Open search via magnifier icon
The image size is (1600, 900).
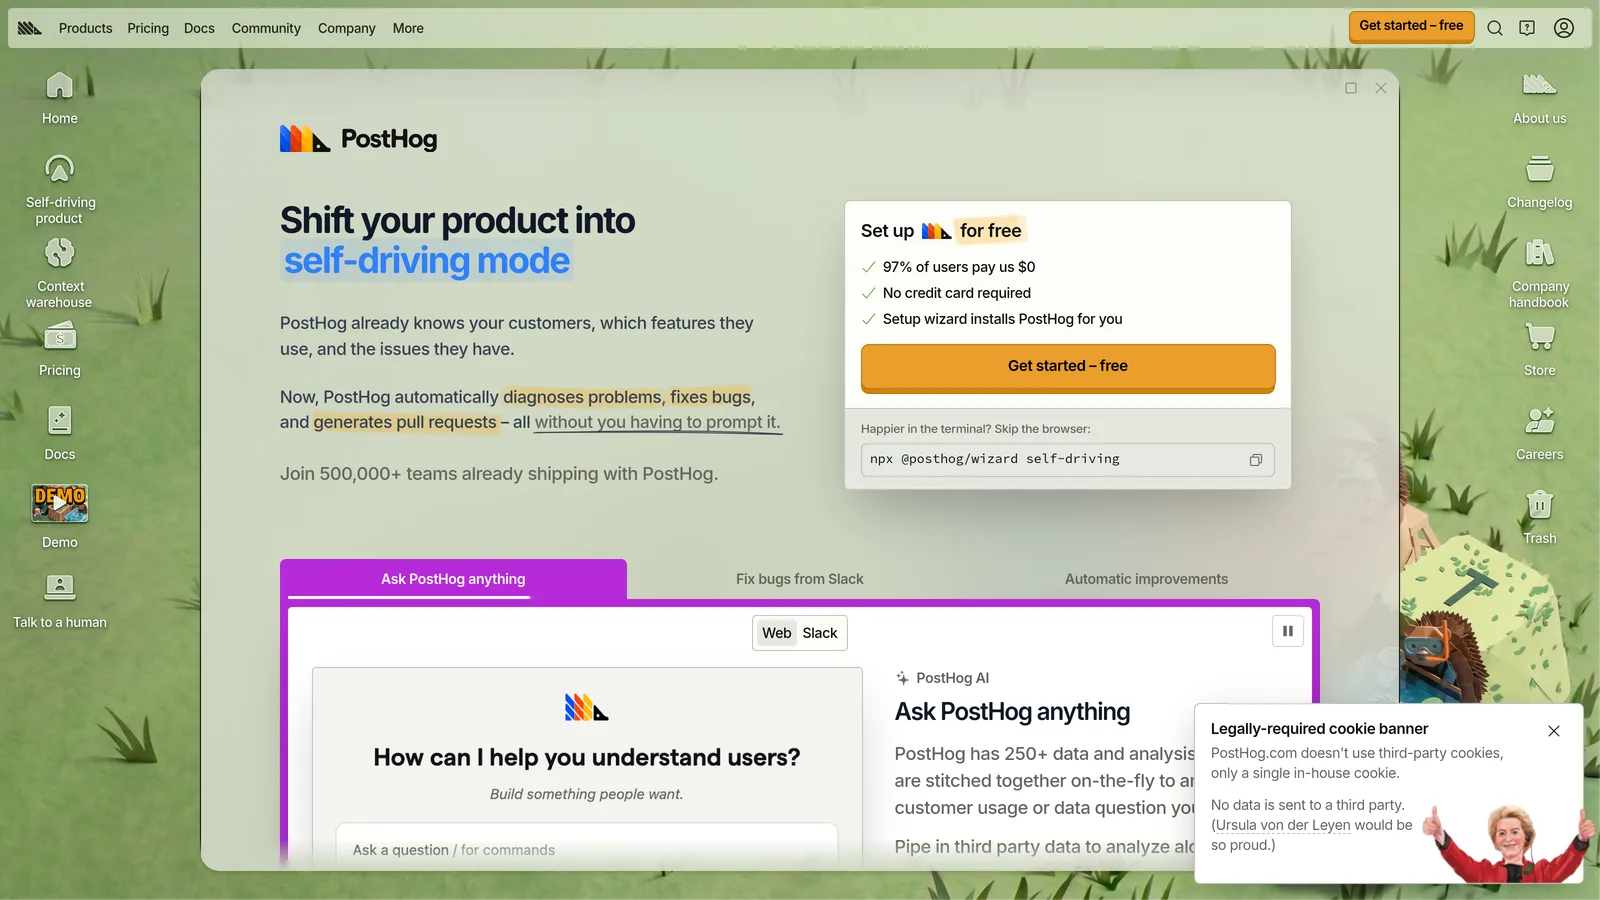(1495, 28)
